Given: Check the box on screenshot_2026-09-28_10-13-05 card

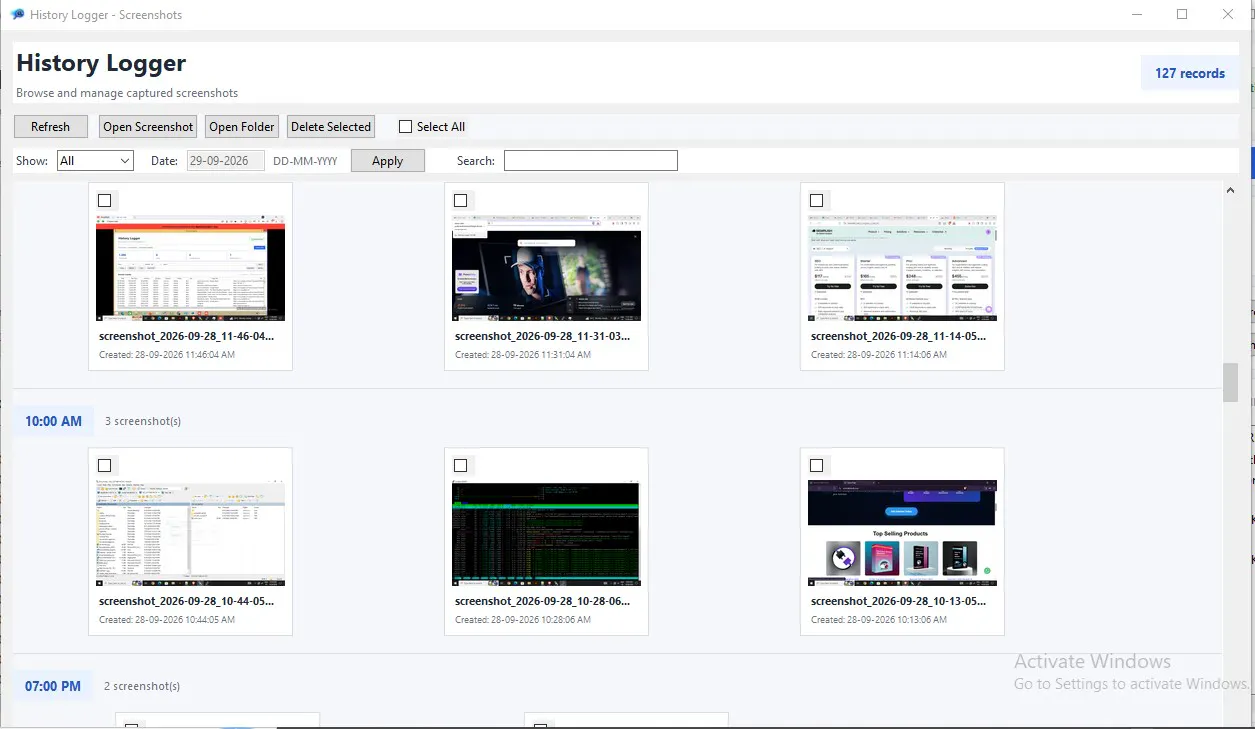Looking at the screenshot, I should point(816,465).
